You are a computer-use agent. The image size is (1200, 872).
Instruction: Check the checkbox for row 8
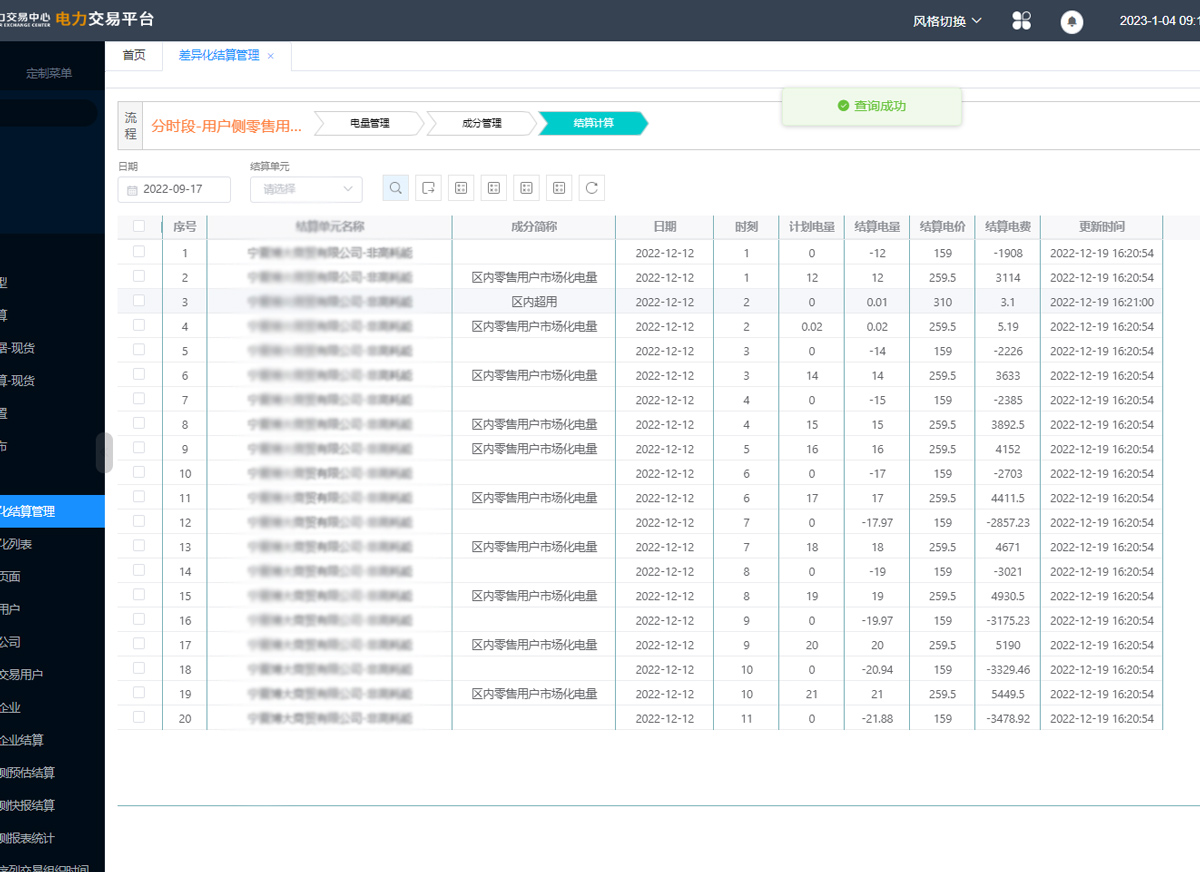139,423
